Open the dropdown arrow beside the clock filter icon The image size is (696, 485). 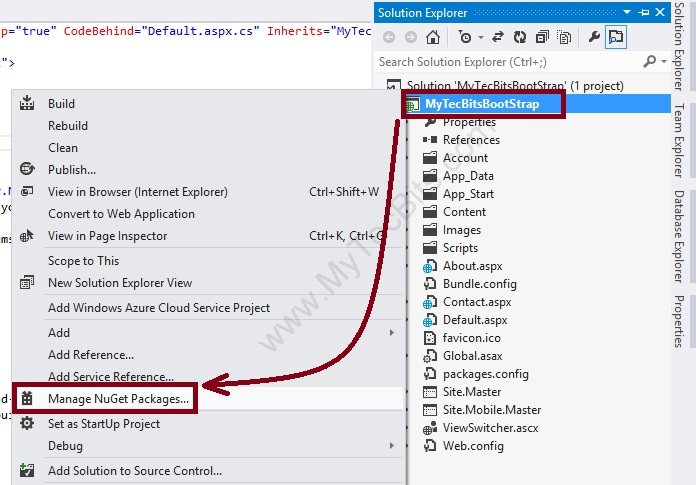pyautogui.click(x=481, y=38)
